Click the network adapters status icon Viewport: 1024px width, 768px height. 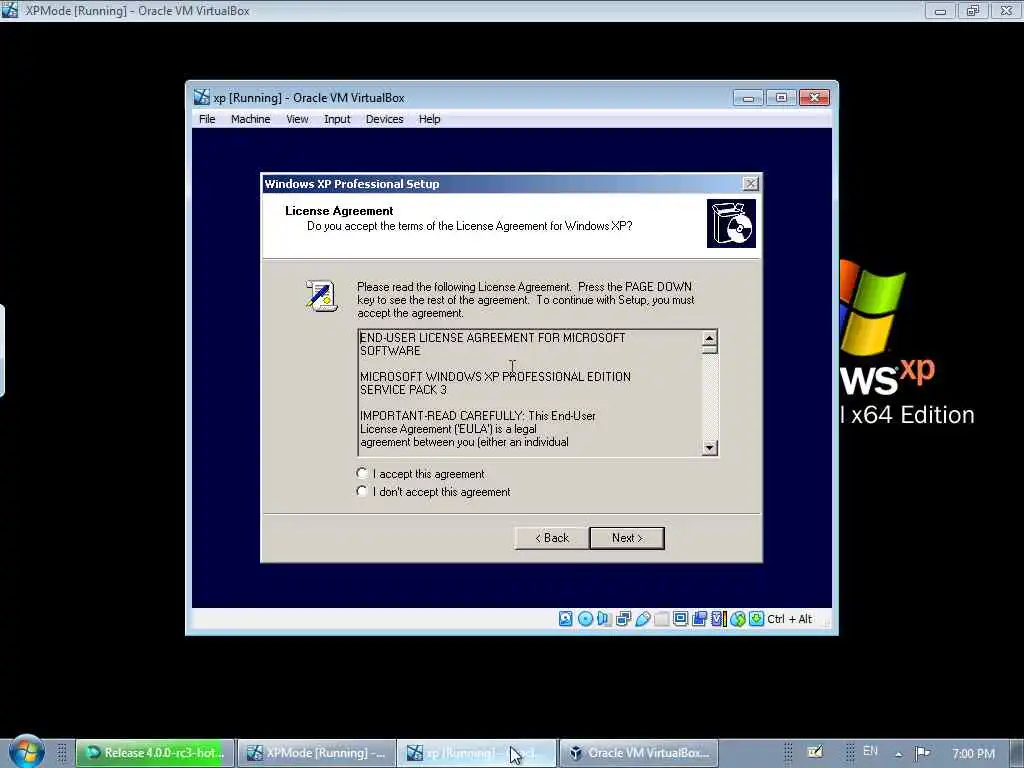[623, 618]
